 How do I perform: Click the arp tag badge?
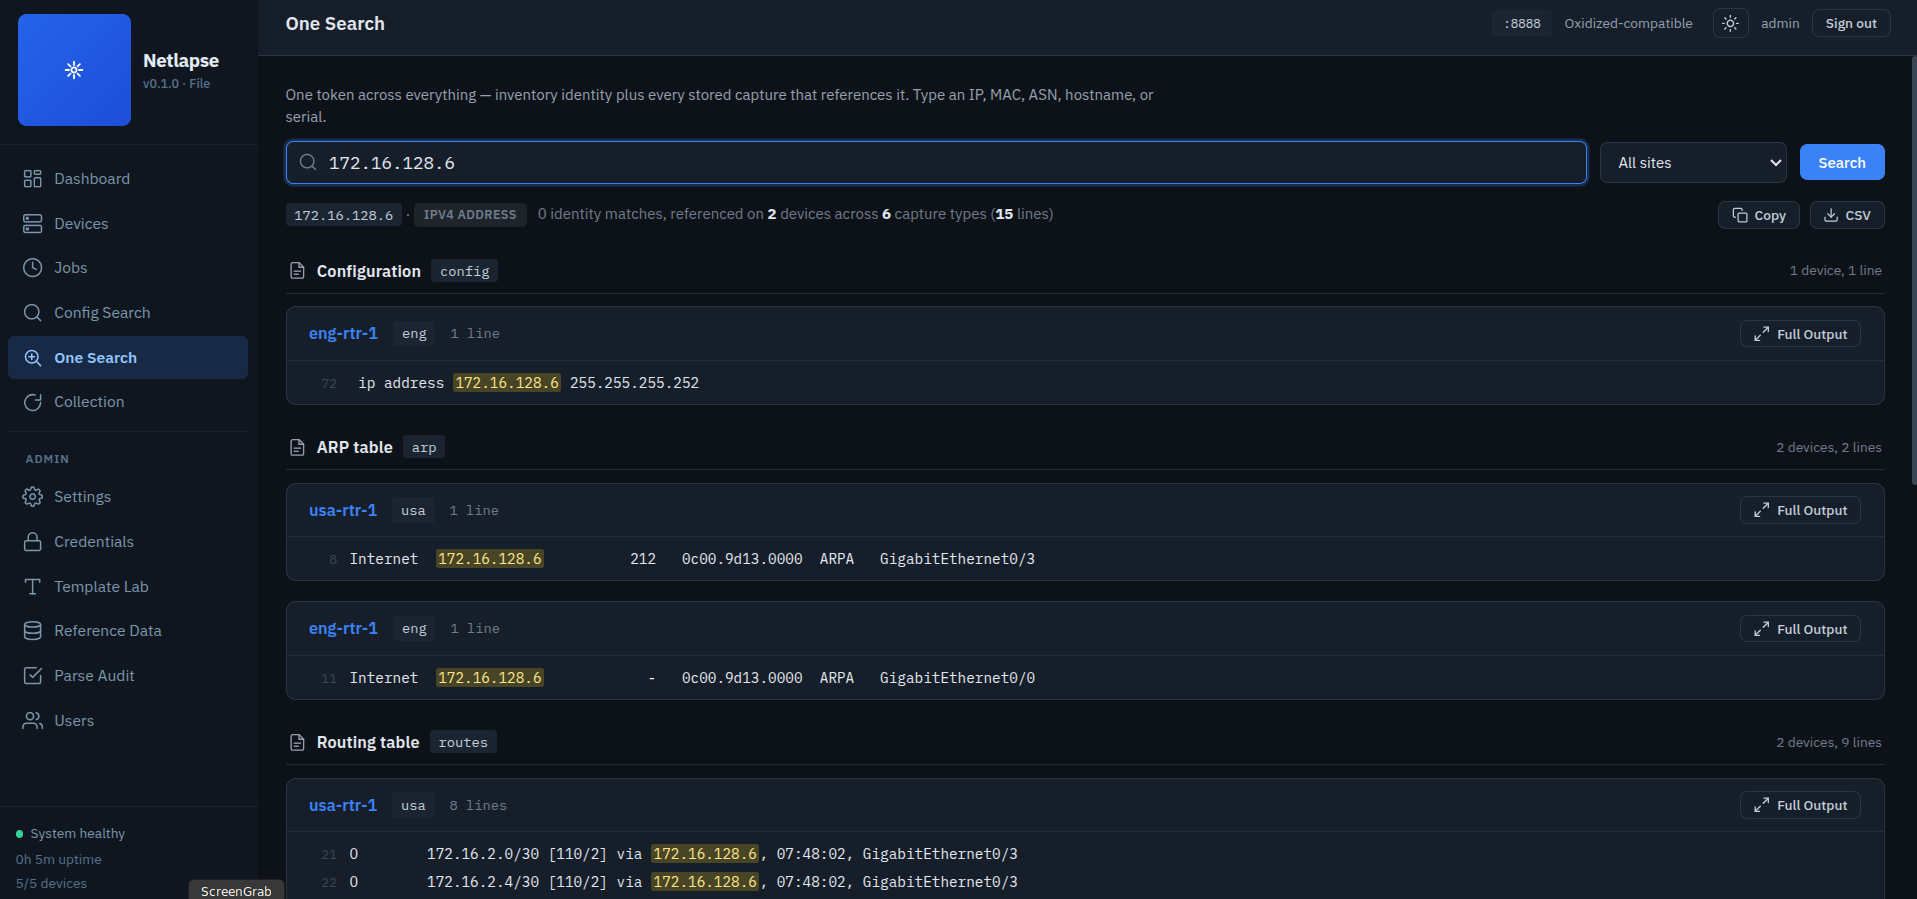(424, 447)
